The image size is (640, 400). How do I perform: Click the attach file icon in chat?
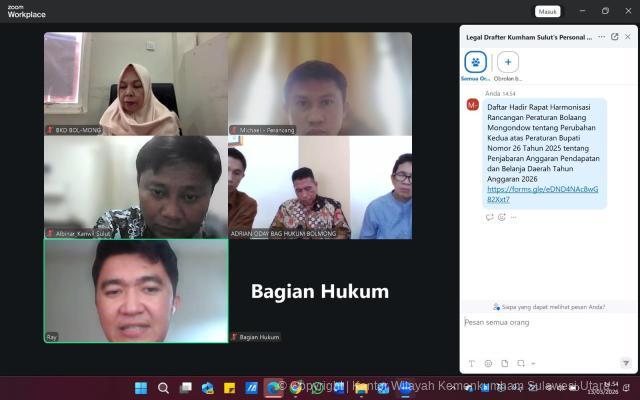point(505,363)
